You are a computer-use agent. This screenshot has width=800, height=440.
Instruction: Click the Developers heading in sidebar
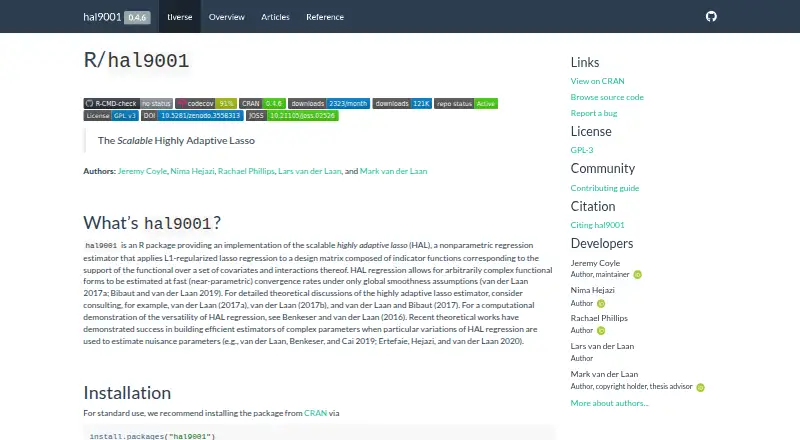(602, 243)
